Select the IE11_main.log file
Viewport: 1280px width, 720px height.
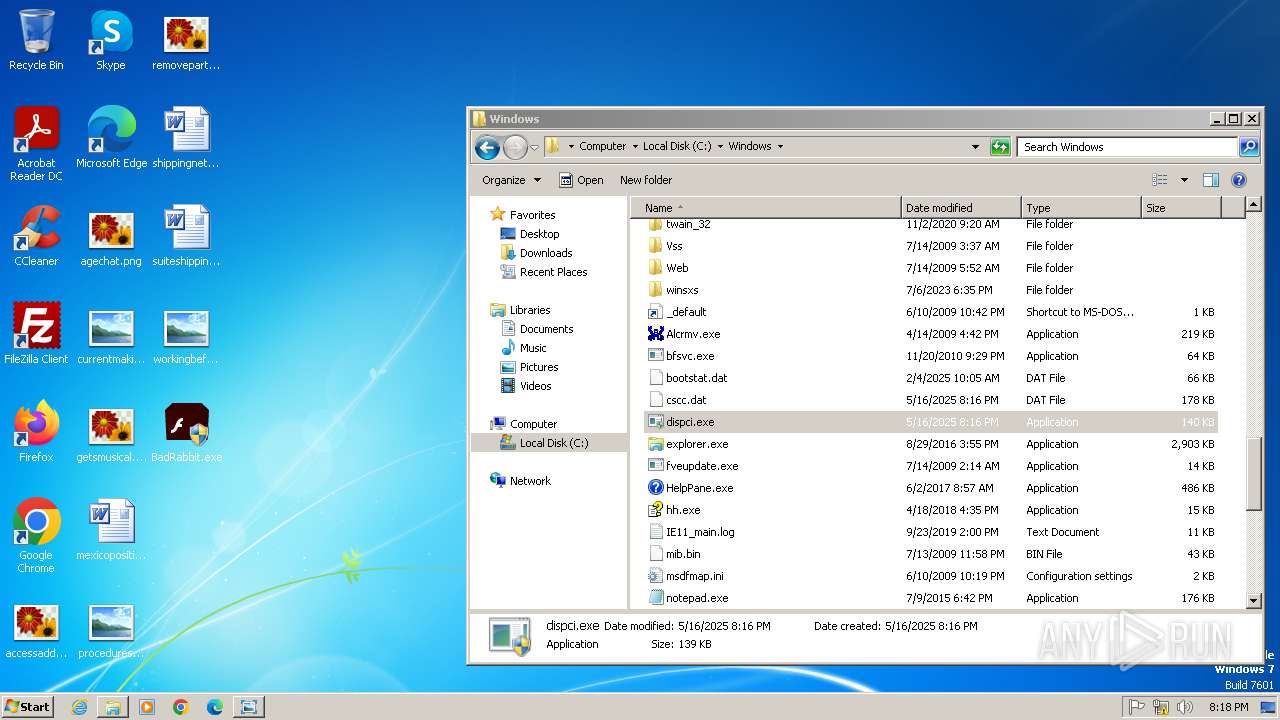931,532
